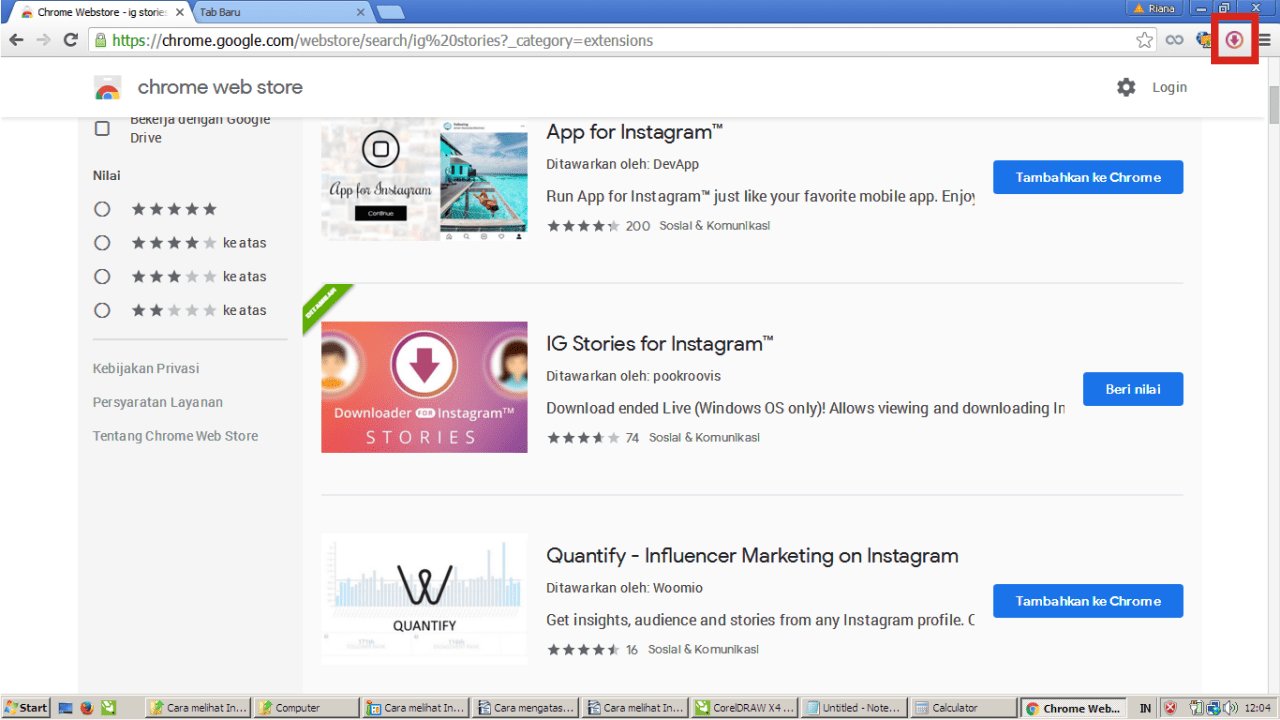The width and height of the screenshot is (1280, 720).
Task: Switch to the Calculator taskbar window
Action: (x=965, y=708)
